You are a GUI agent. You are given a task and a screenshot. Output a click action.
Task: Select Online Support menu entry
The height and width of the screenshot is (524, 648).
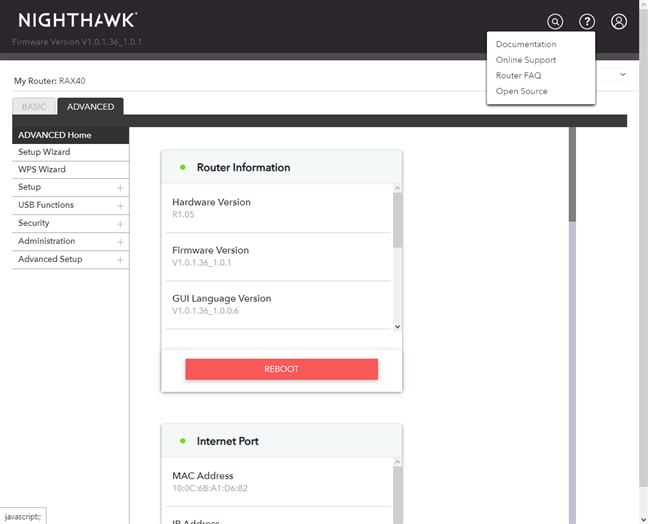(526, 60)
